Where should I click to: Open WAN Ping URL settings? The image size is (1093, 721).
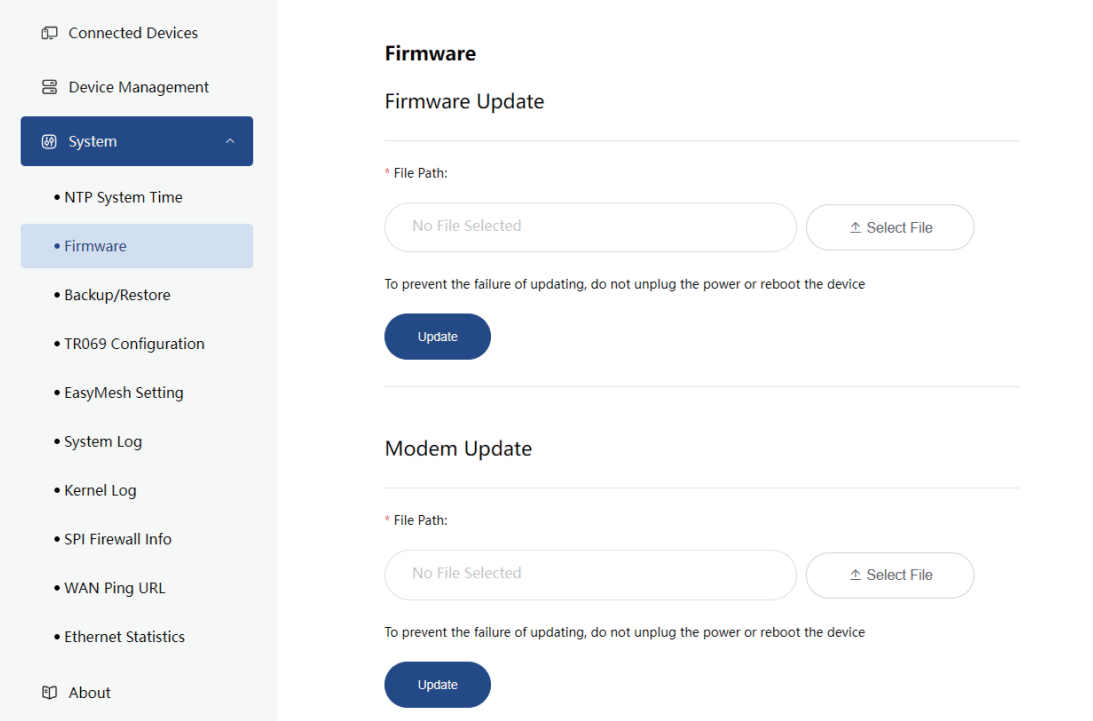[x=115, y=588]
